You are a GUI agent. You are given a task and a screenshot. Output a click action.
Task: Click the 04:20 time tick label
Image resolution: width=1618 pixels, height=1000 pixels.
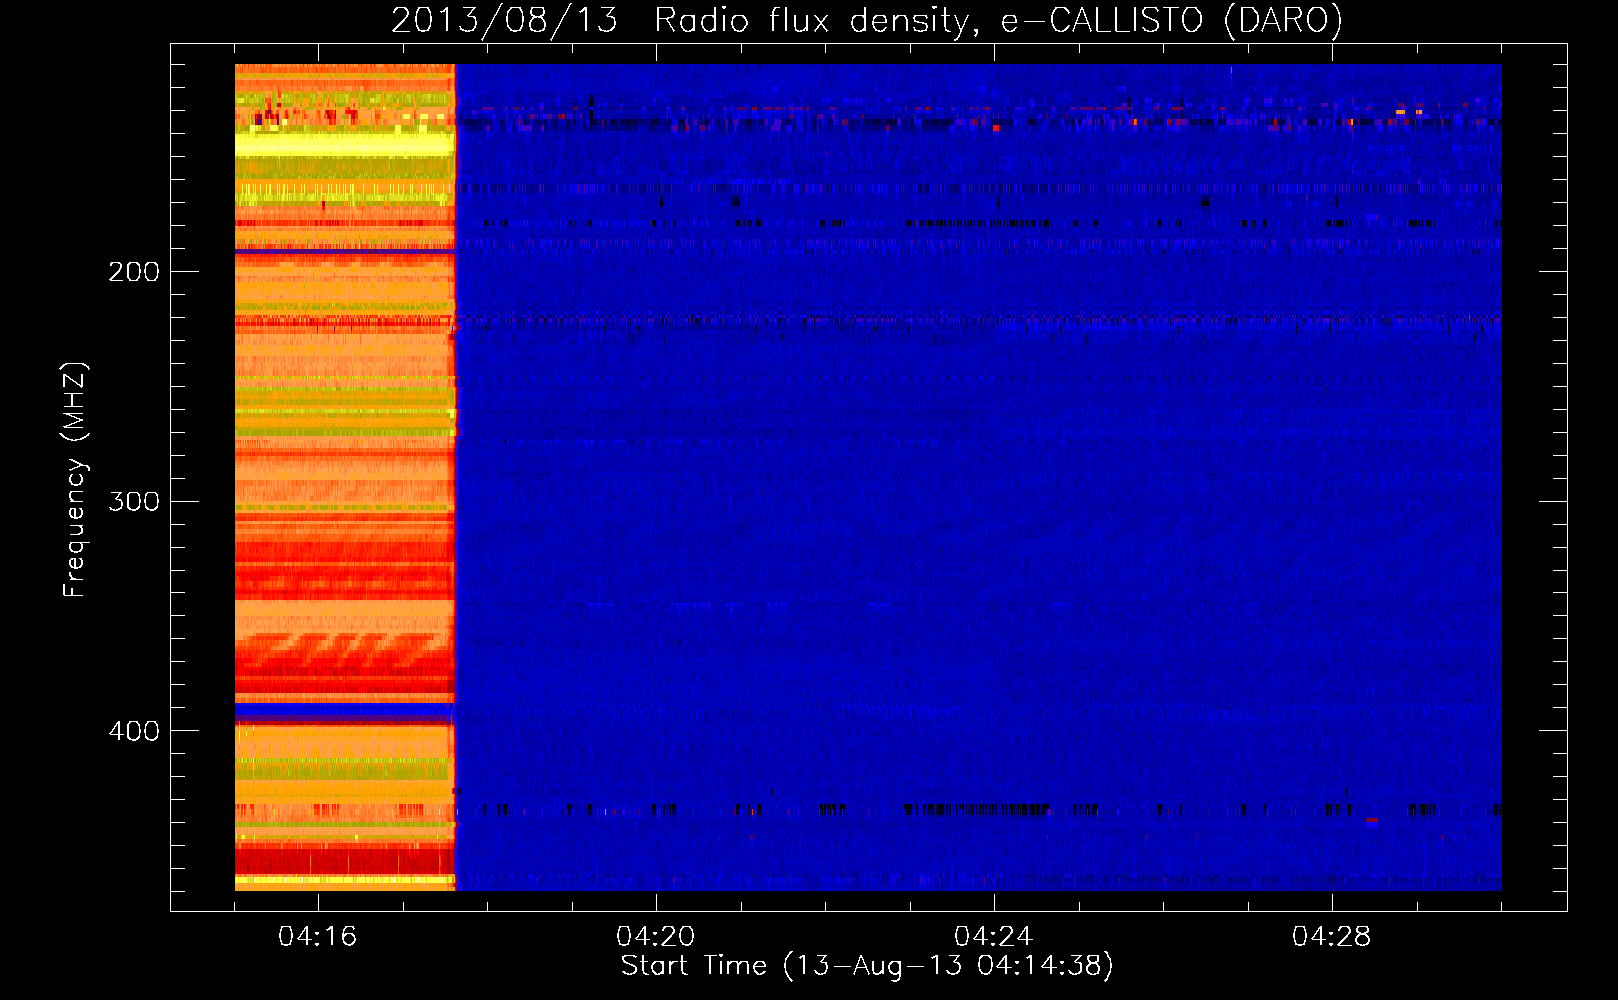(656, 937)
